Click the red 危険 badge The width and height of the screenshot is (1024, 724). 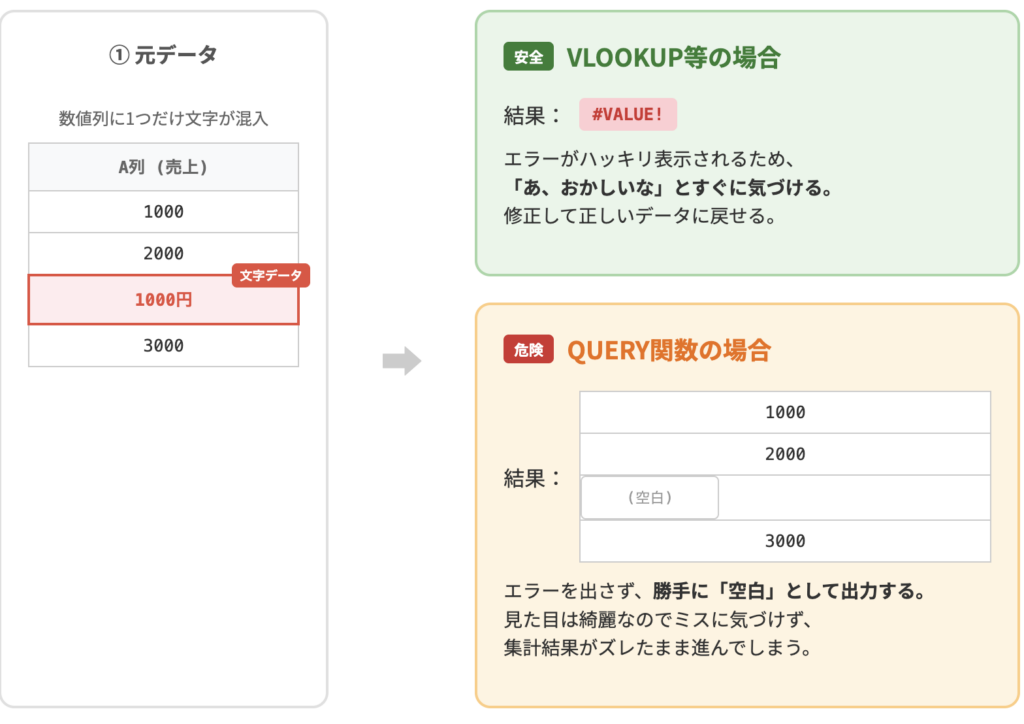pyautogui.click(x=528, y=350)
